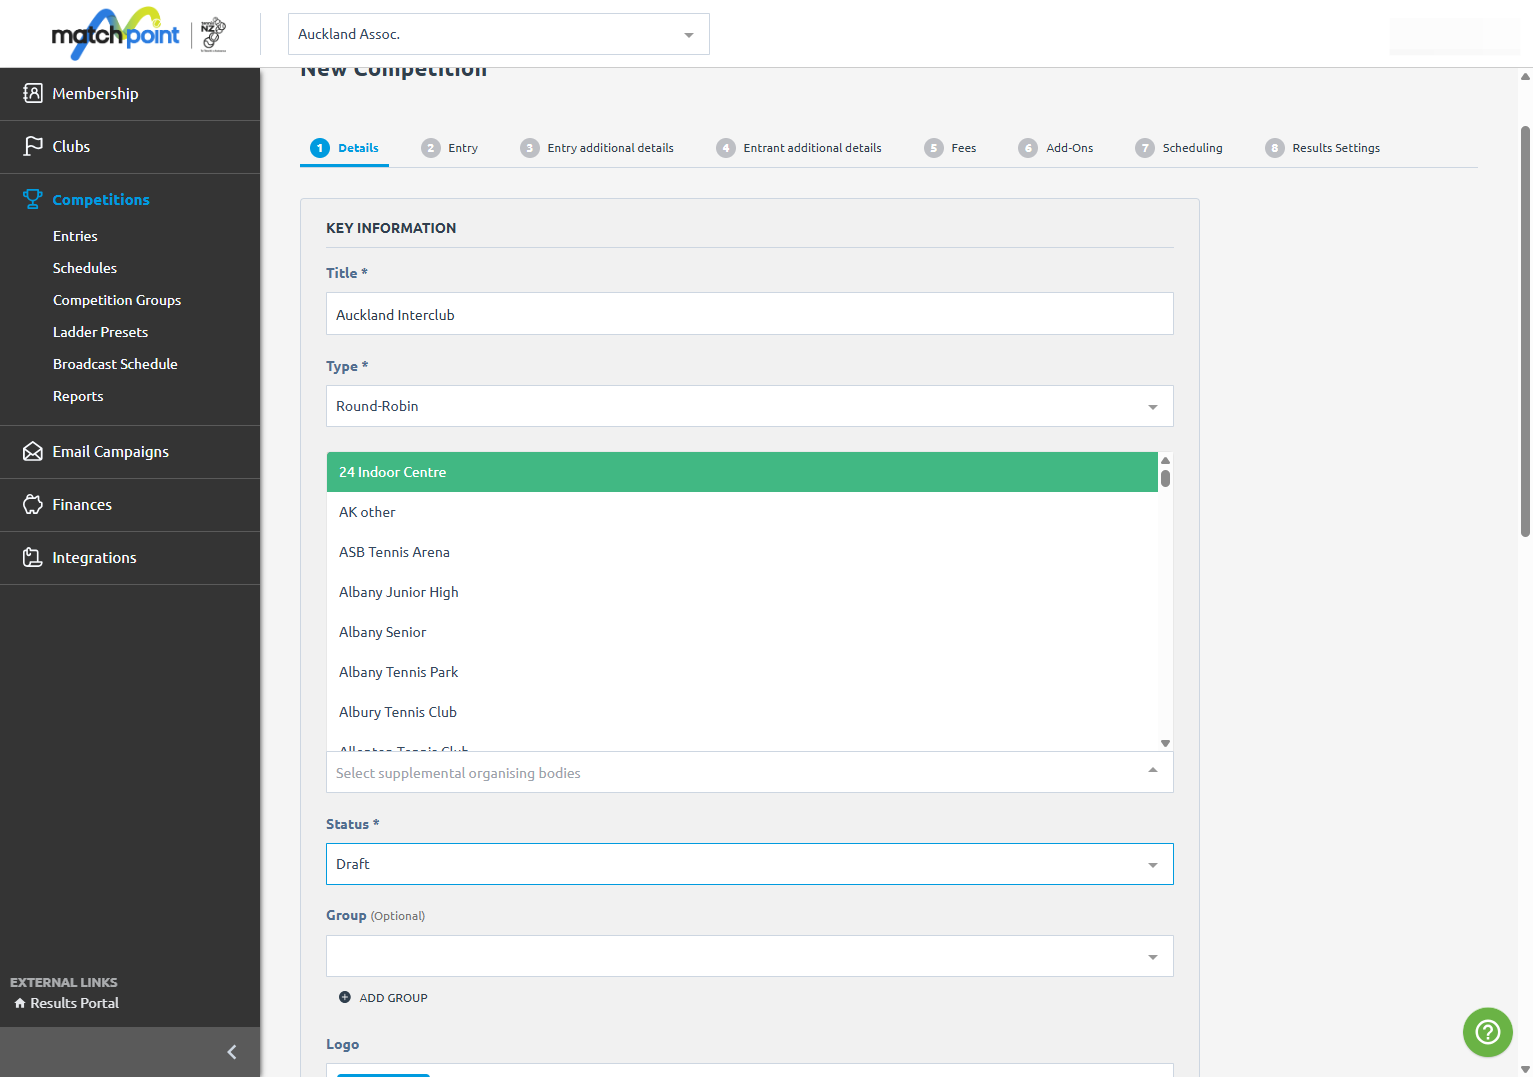Select ASB Tennis Arena option
This screenshot has width=1533, height=1077.
742,552
